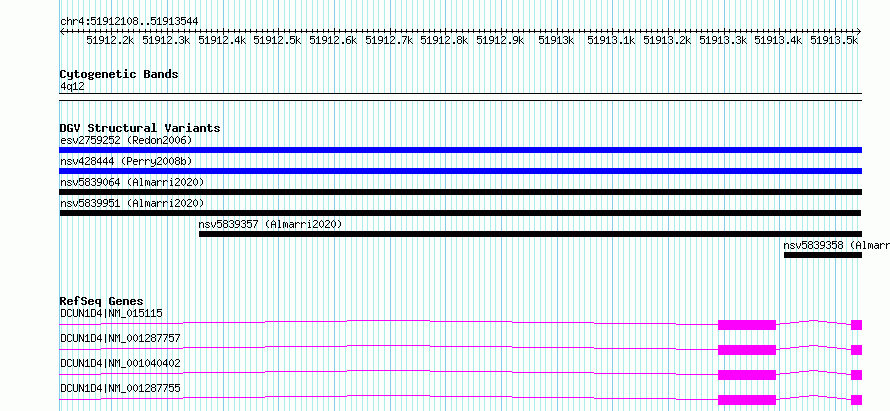Click the nsv5839064 (Almarri2020) label
Viewport: 890px width, 411px height.
pyautogui.click(x=132, y=182)
